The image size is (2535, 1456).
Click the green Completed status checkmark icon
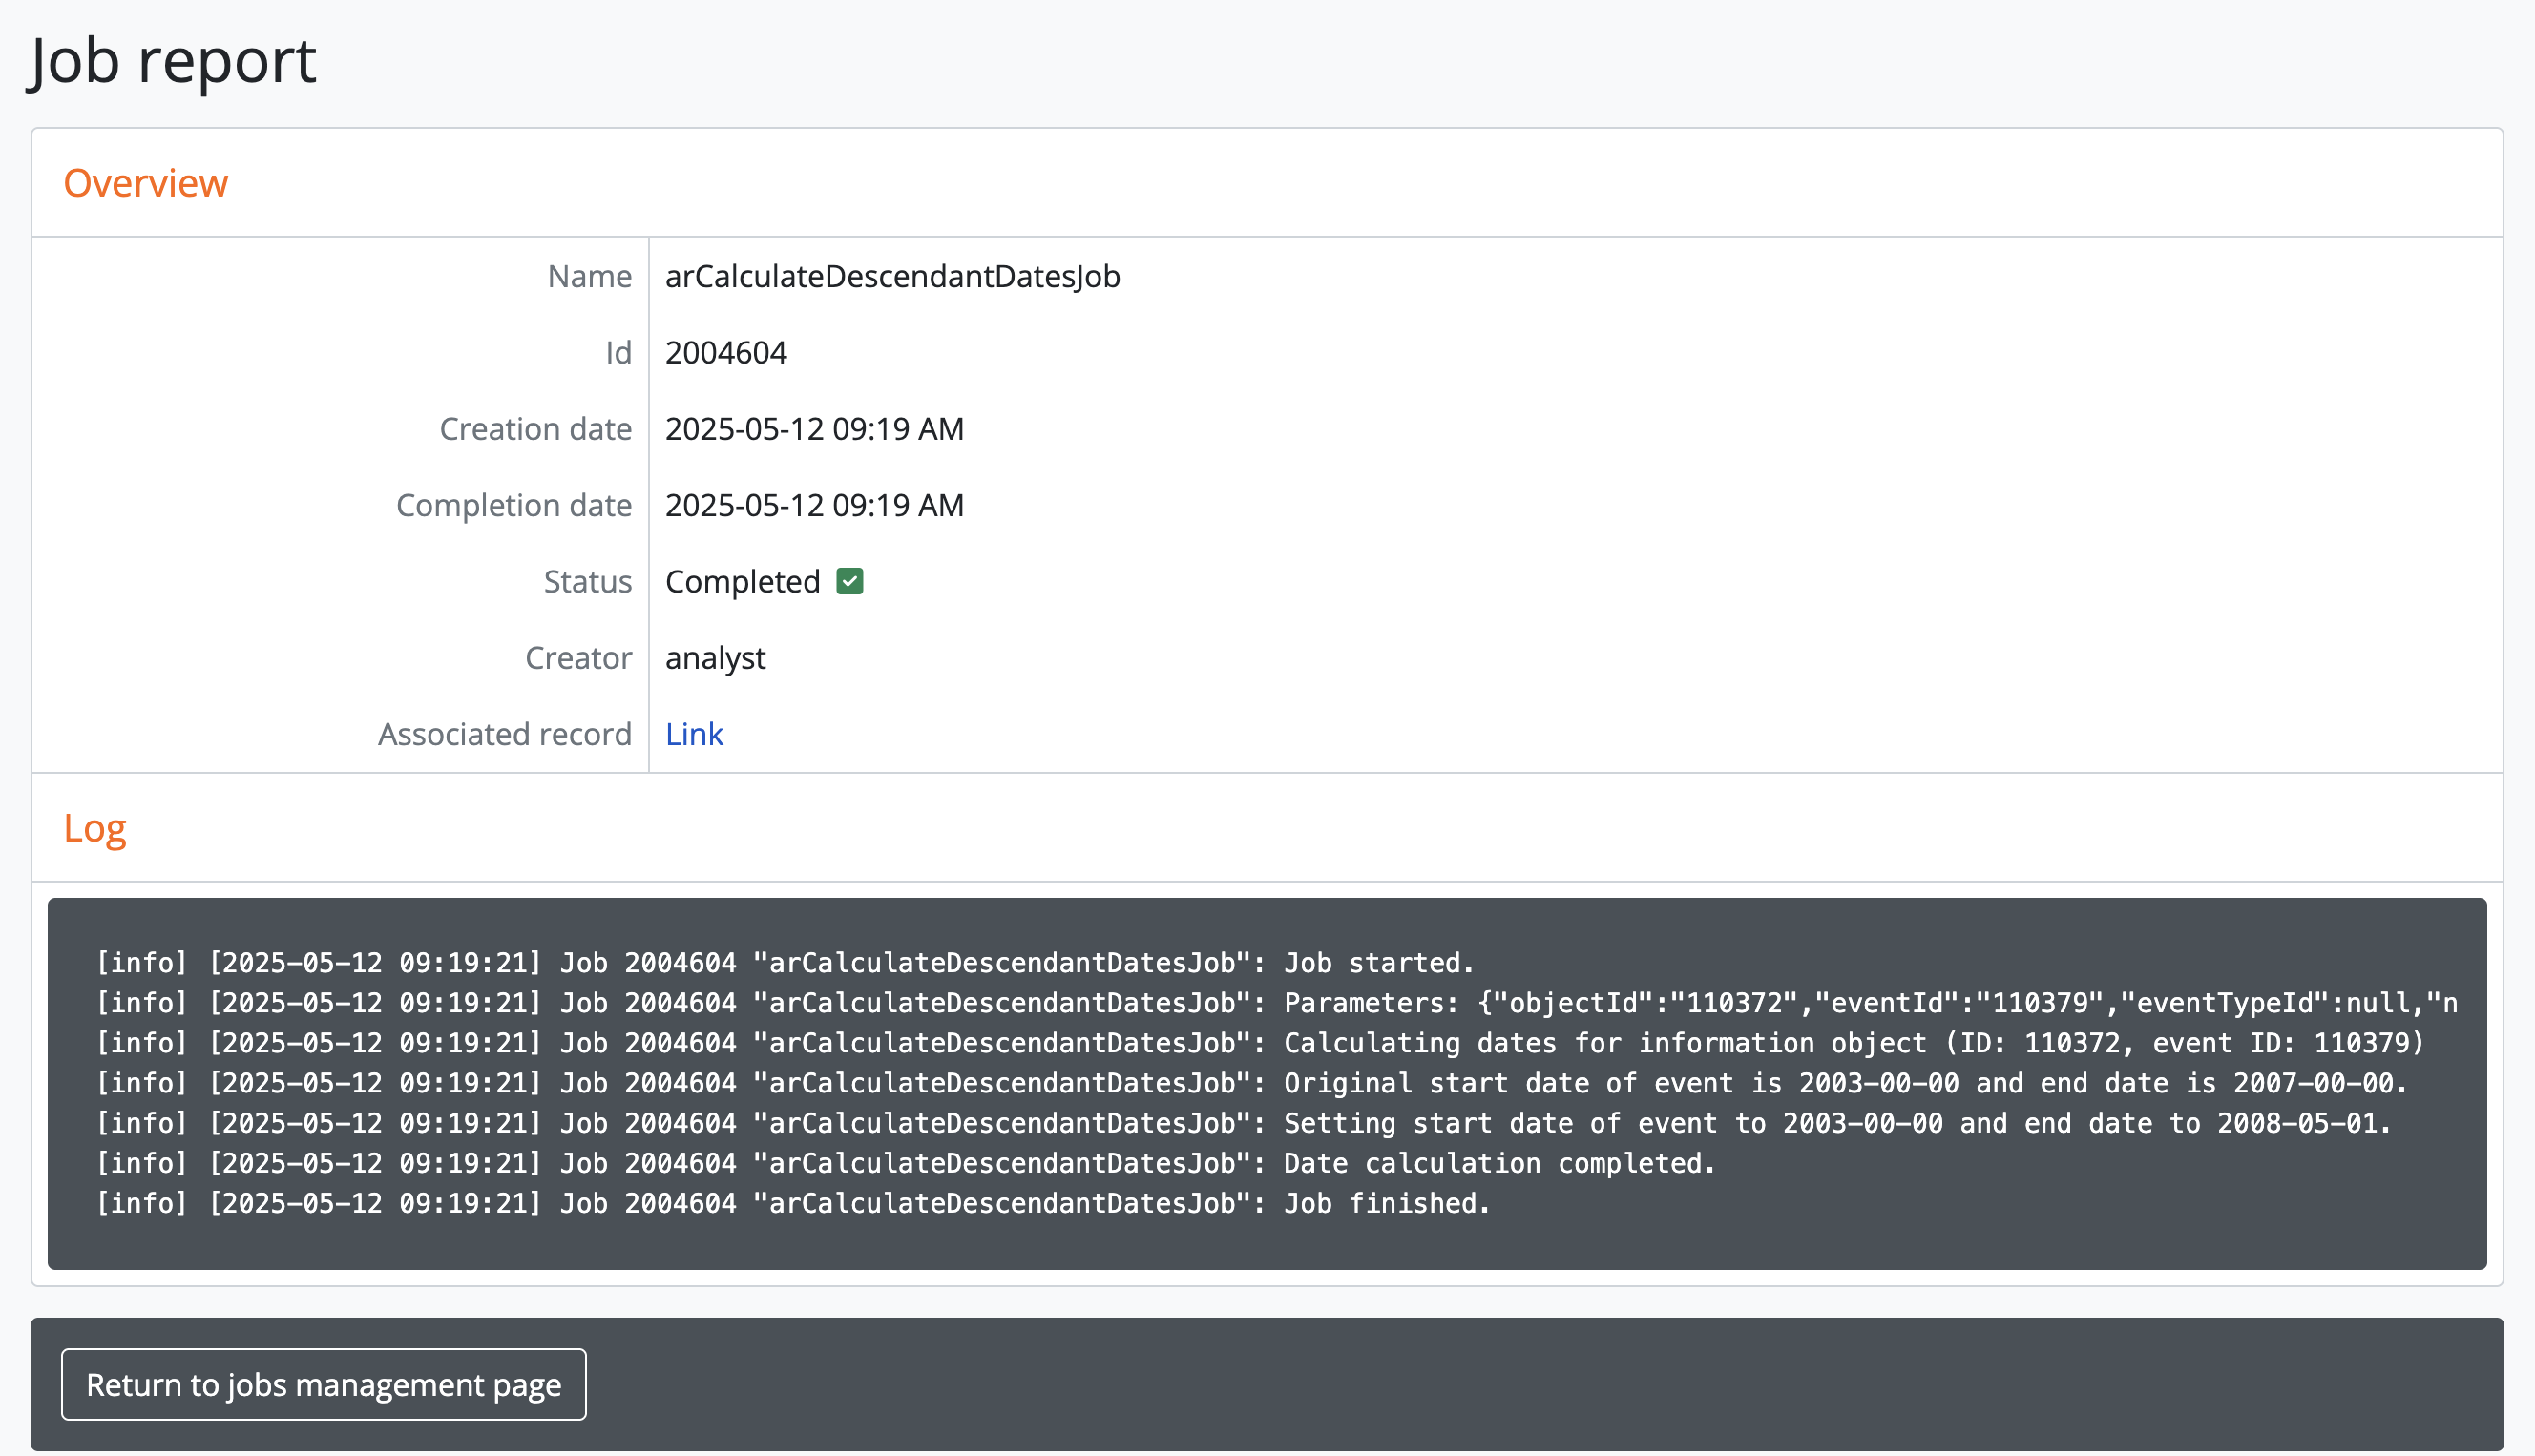(x=849, y=581)
